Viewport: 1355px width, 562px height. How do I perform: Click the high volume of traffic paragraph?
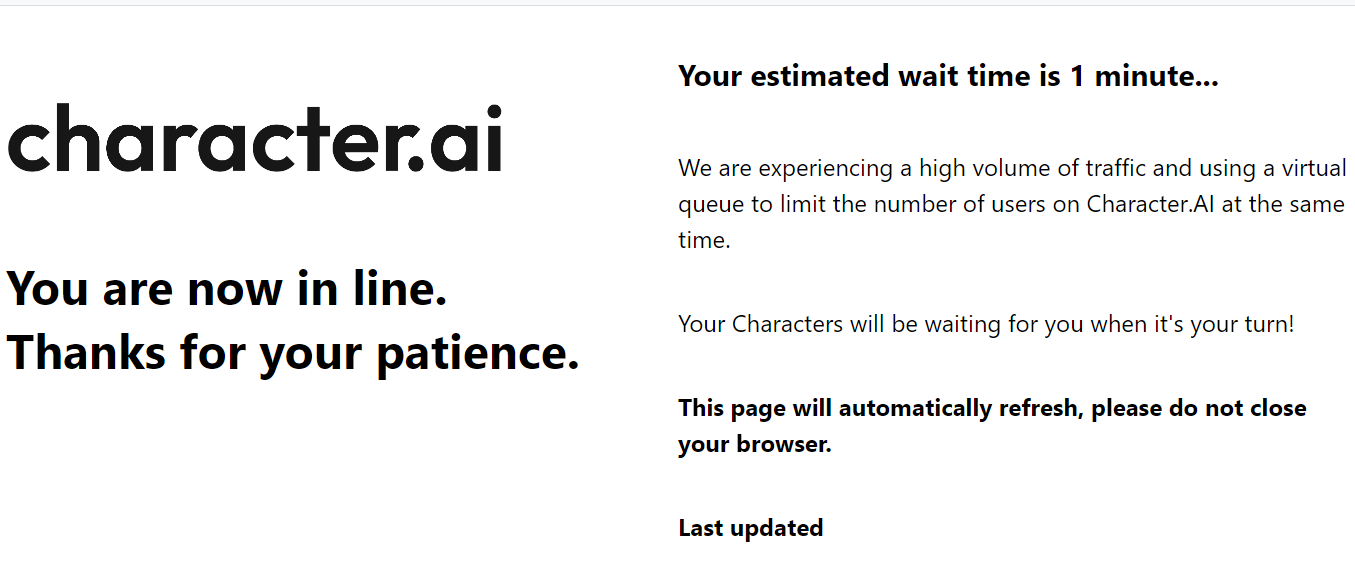click(x=1011, y=204)
